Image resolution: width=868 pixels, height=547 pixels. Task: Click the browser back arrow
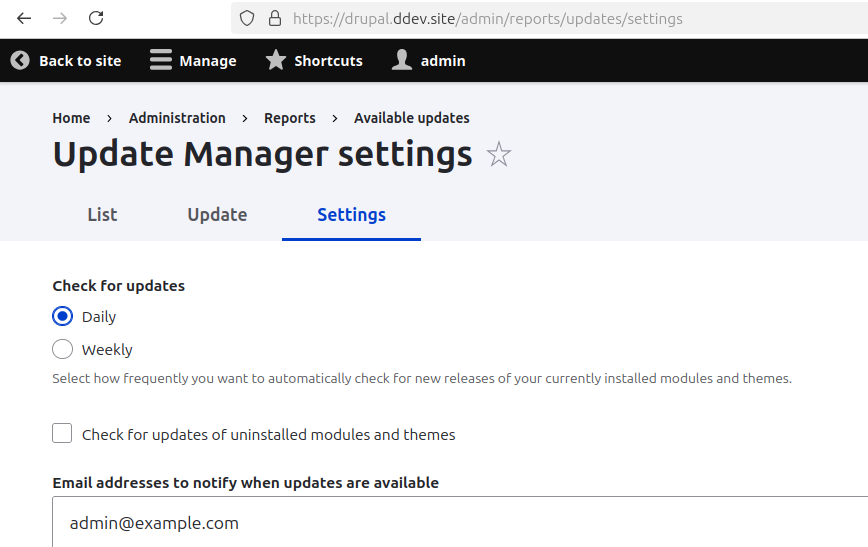point(24,18)
